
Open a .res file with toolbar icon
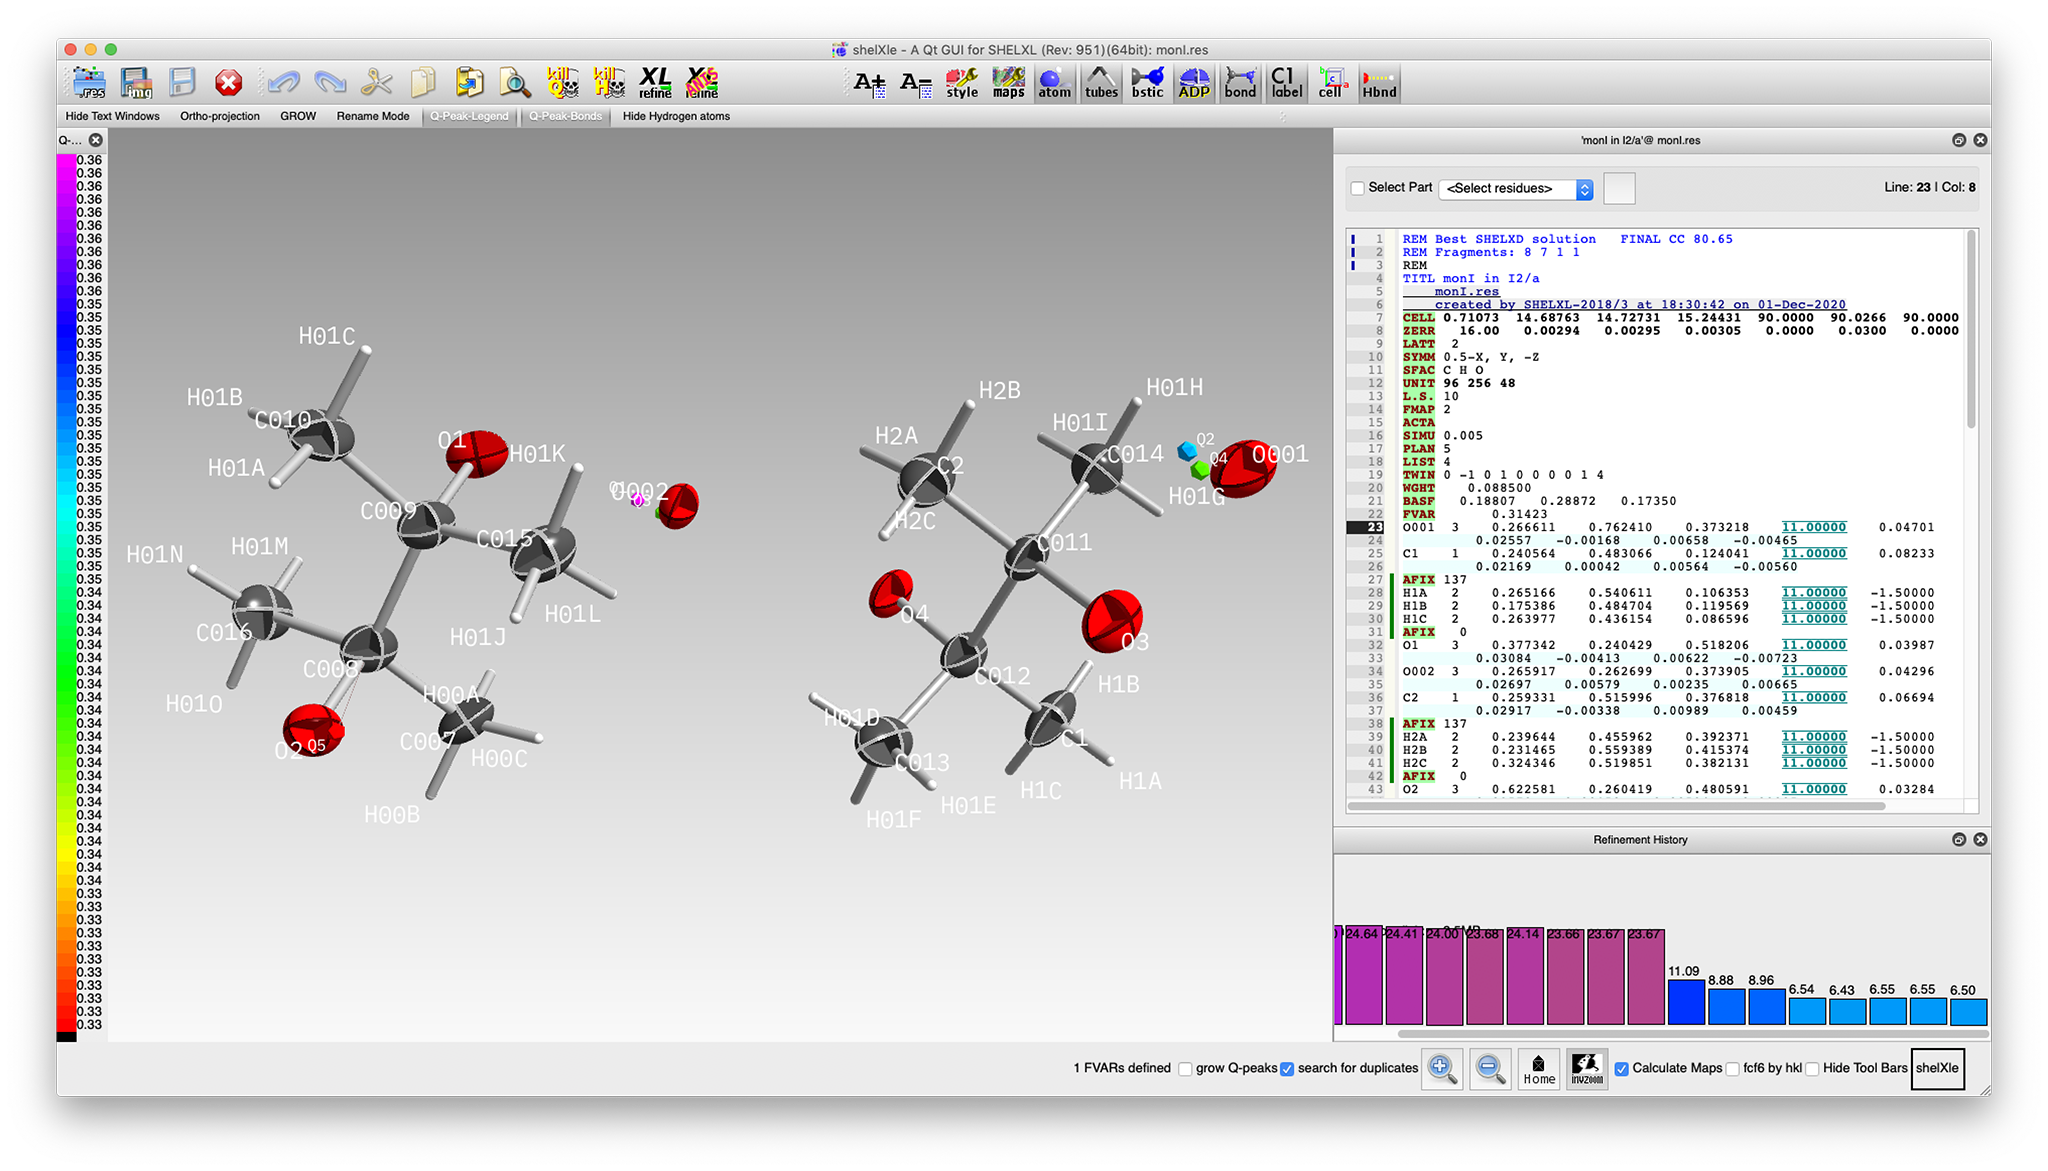(x=89, y=82)
